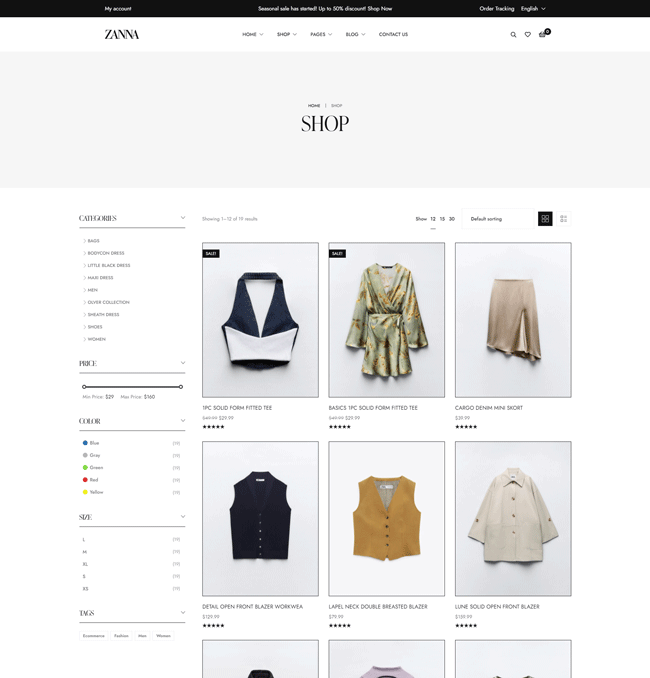Show 15 products per page
Screen dimensions: 650x678
(442, 219)
